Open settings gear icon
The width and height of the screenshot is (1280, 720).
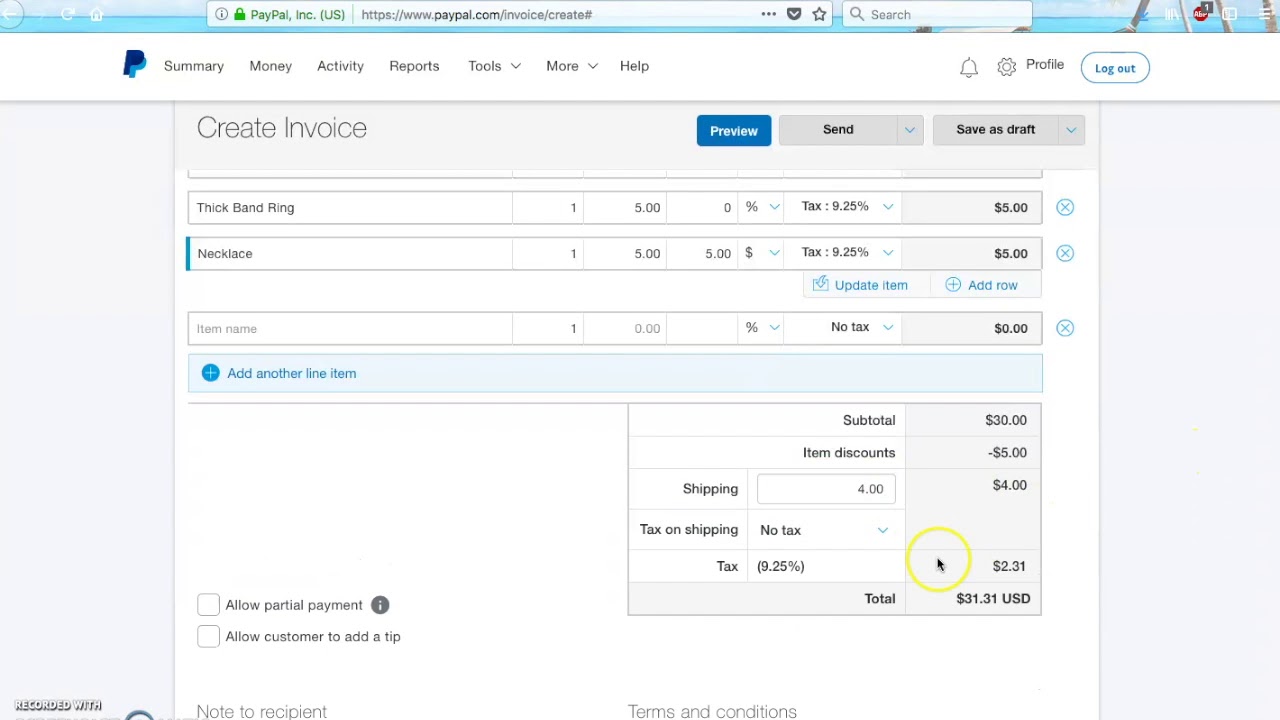tap(1006, 67)
